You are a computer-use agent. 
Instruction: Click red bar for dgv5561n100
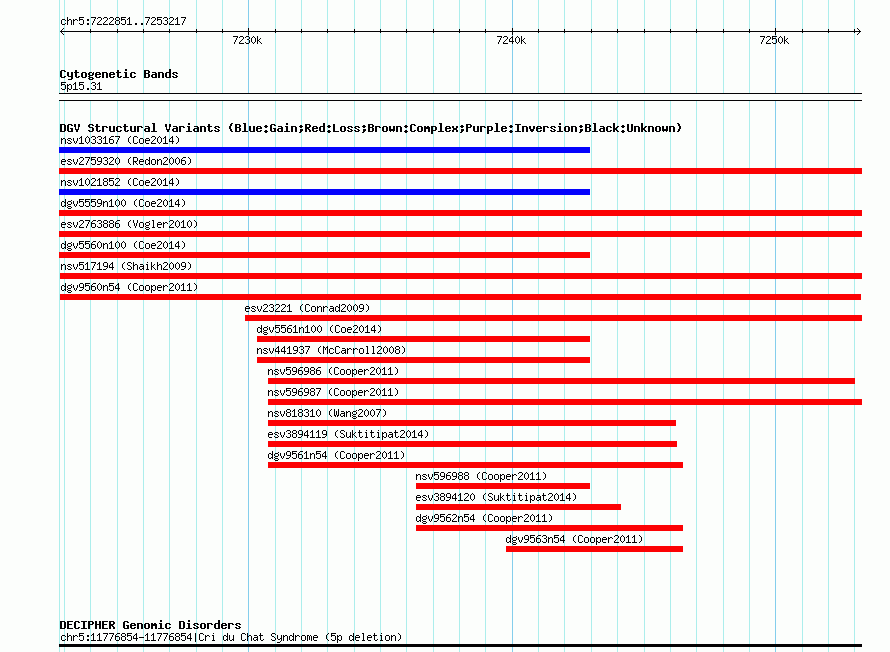pos(423,339)
